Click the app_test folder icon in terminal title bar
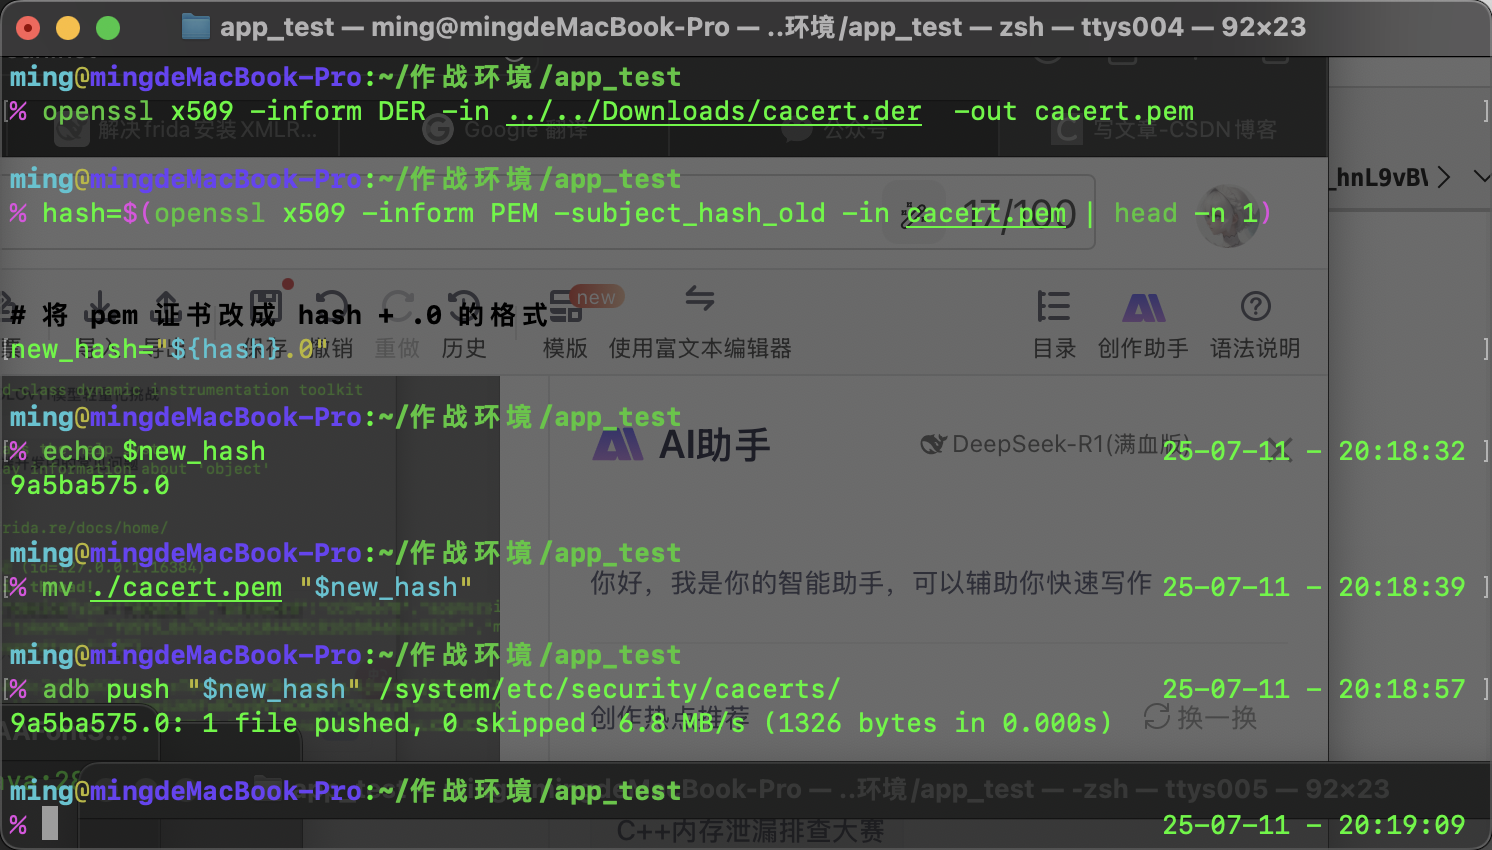Screen dimensions: 1492x850 click(x=196, y=27)
